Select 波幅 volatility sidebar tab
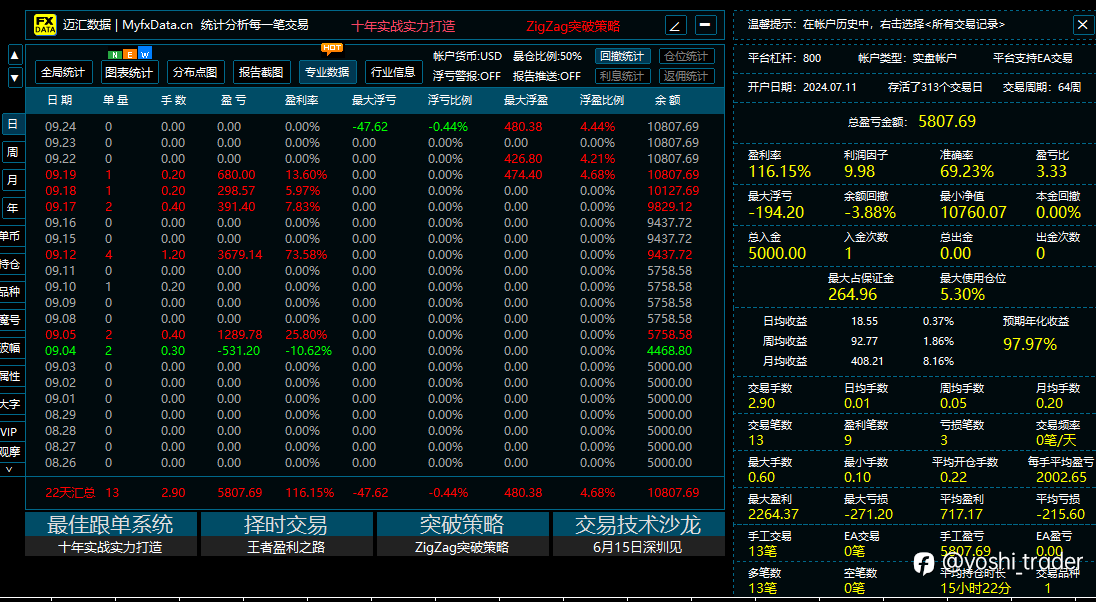The width and height of the screenshot is (1096, 602). [10, 348]
